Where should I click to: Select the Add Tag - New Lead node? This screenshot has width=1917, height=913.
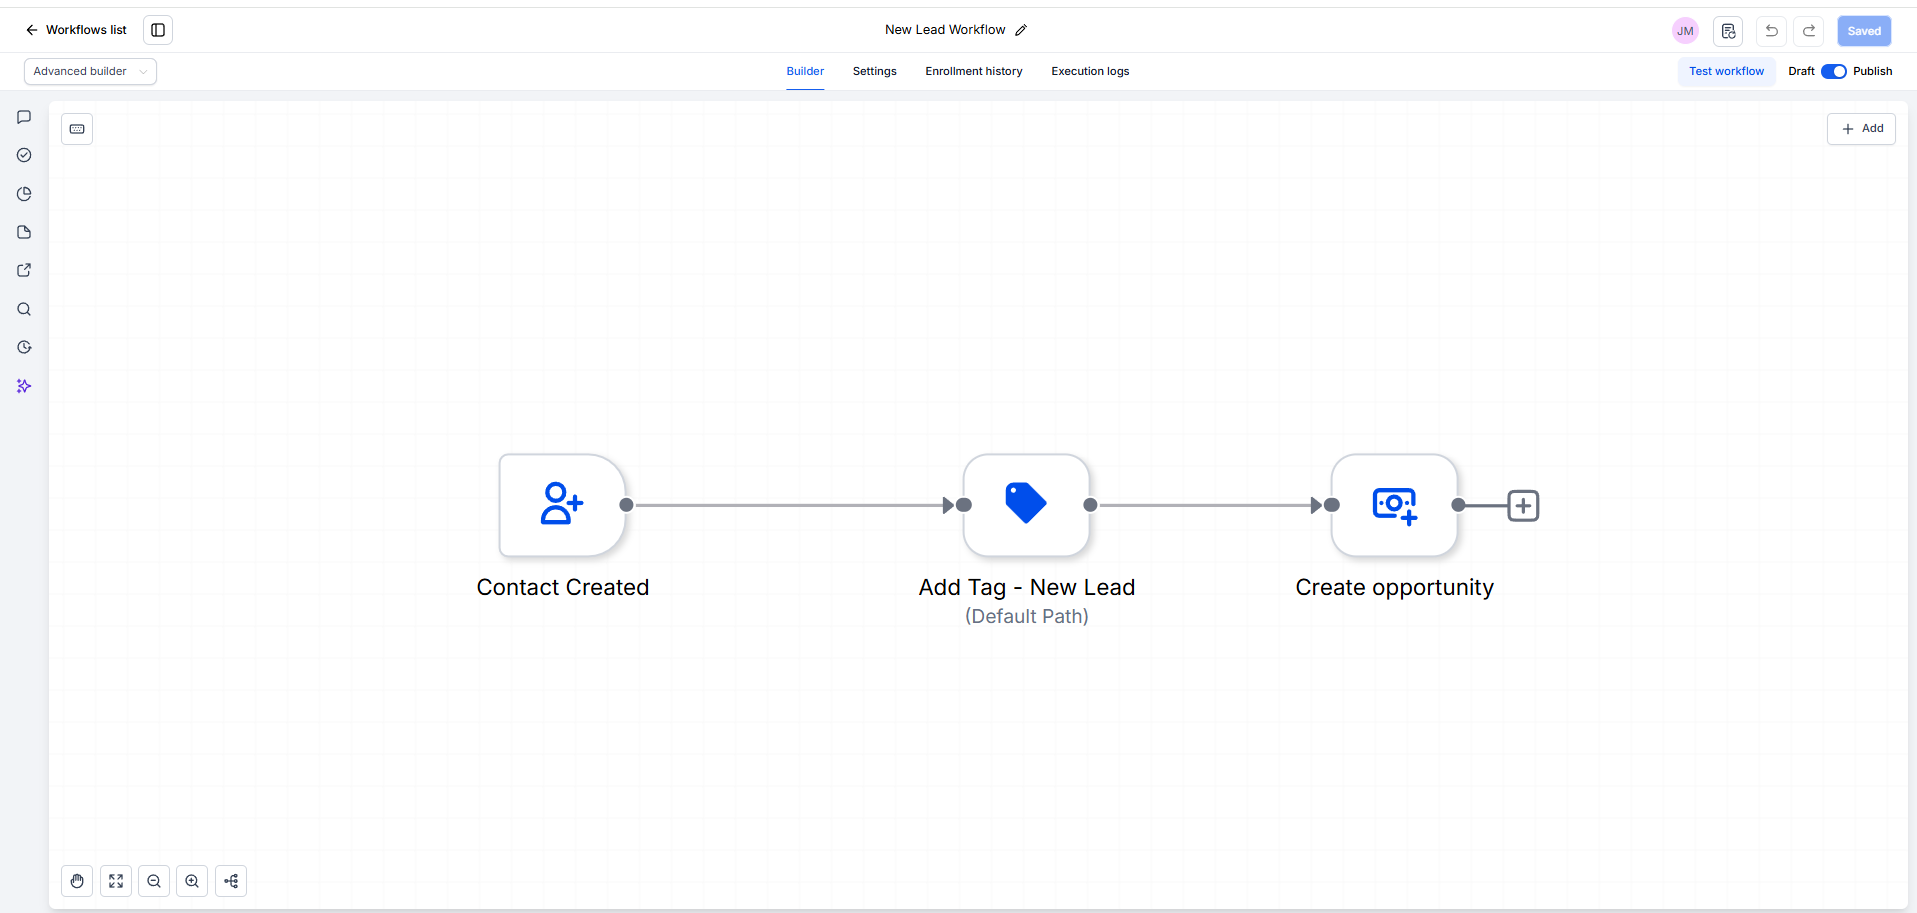(1026, 505)
